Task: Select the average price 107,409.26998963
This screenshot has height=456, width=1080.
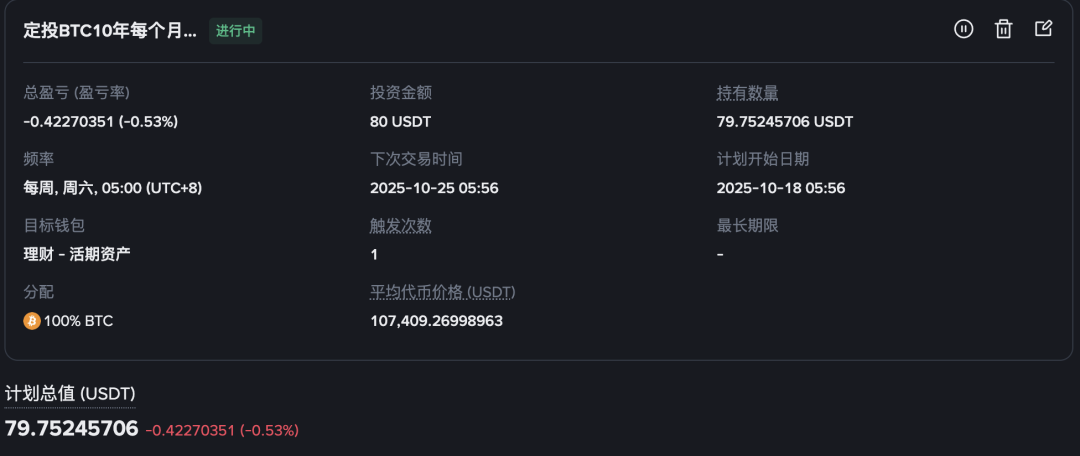Action: [x=436, y=321]
